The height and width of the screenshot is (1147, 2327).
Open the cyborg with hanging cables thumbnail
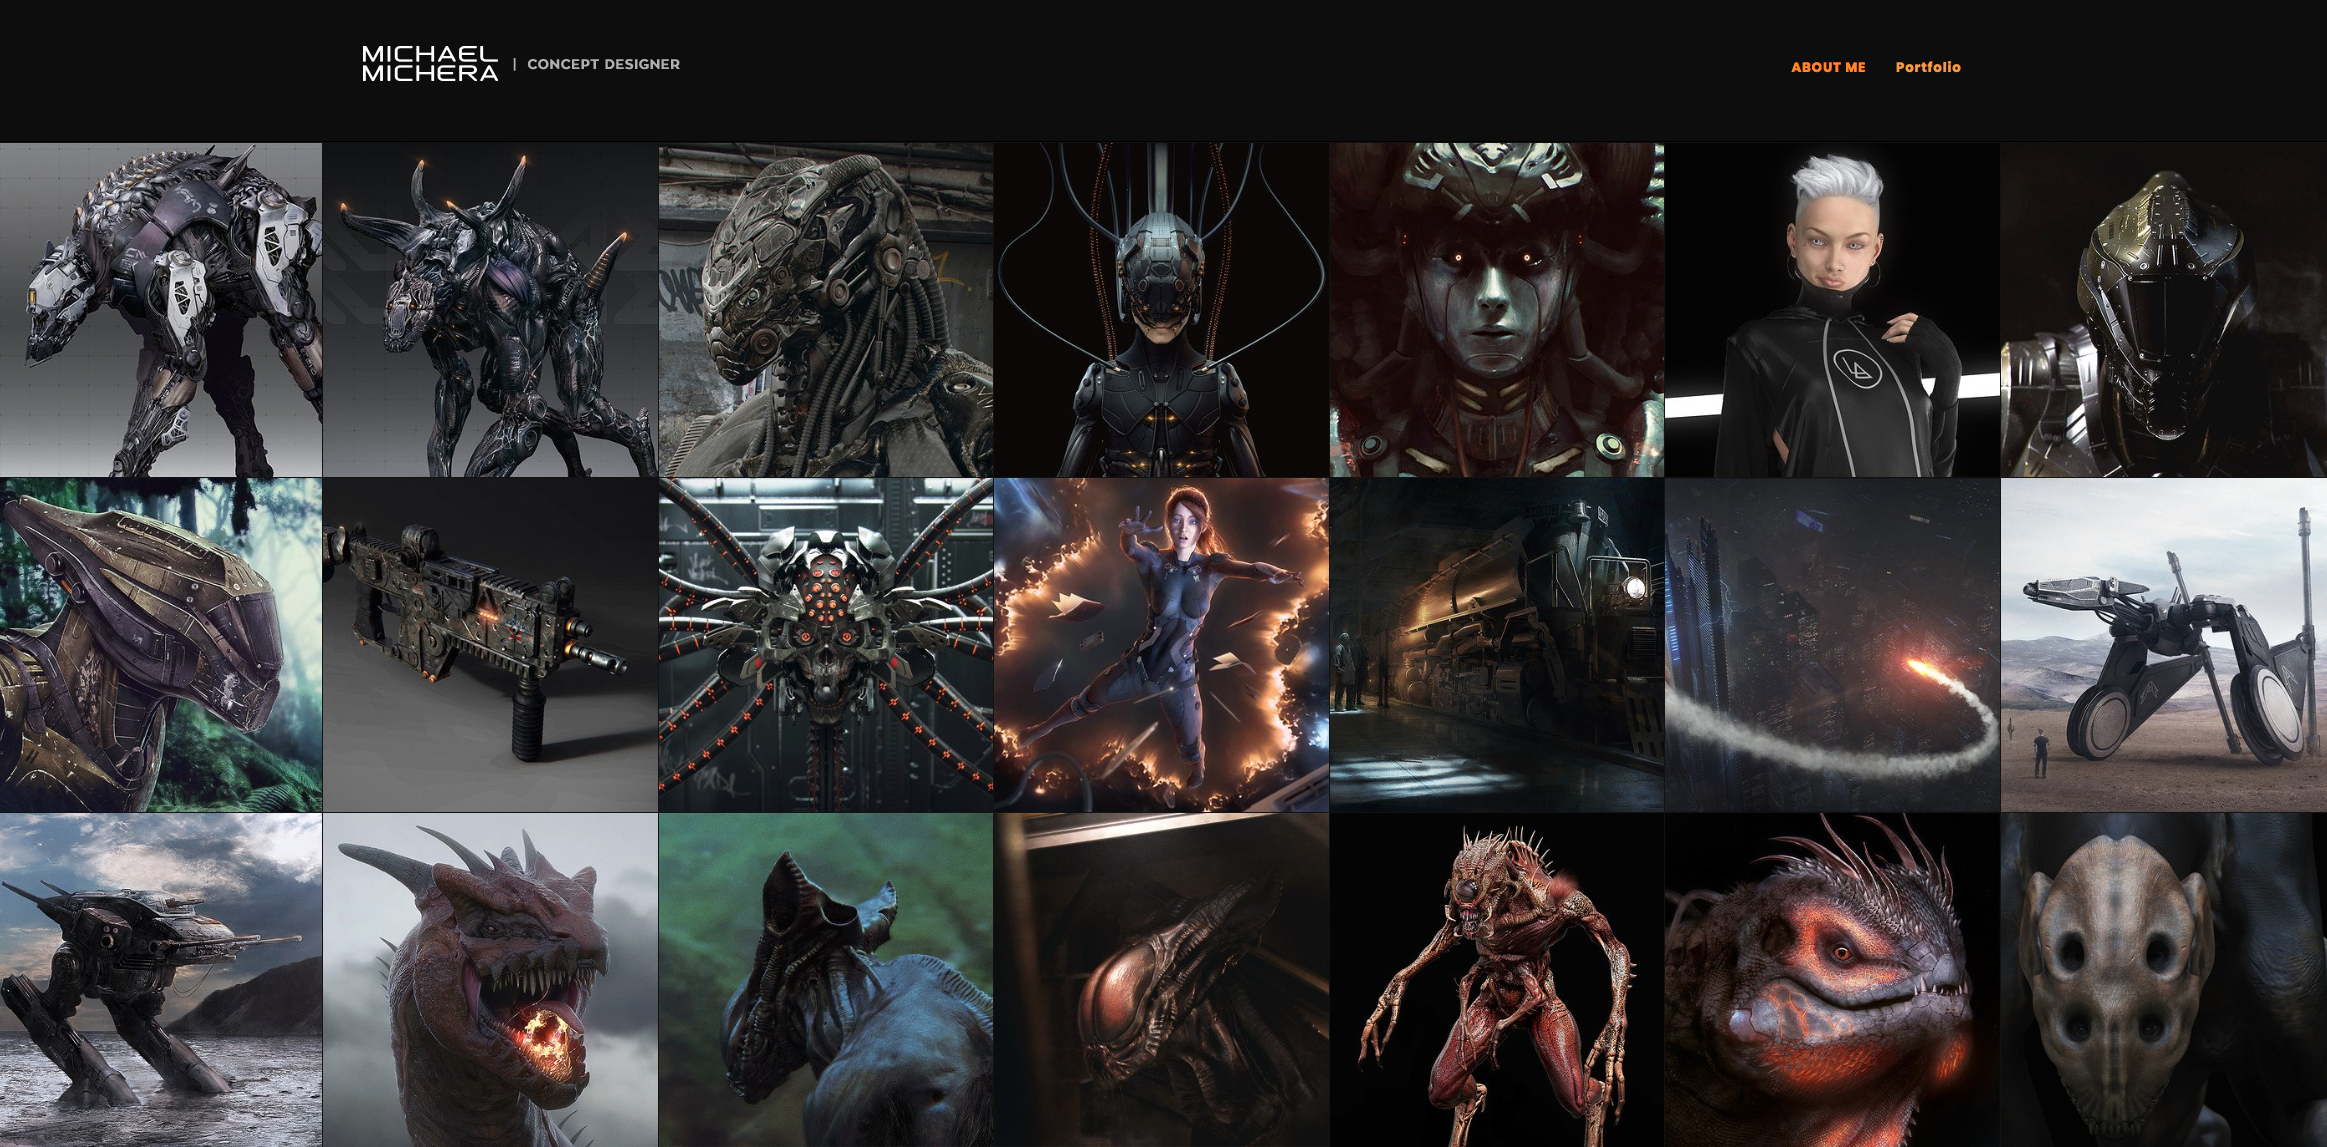1161,310
